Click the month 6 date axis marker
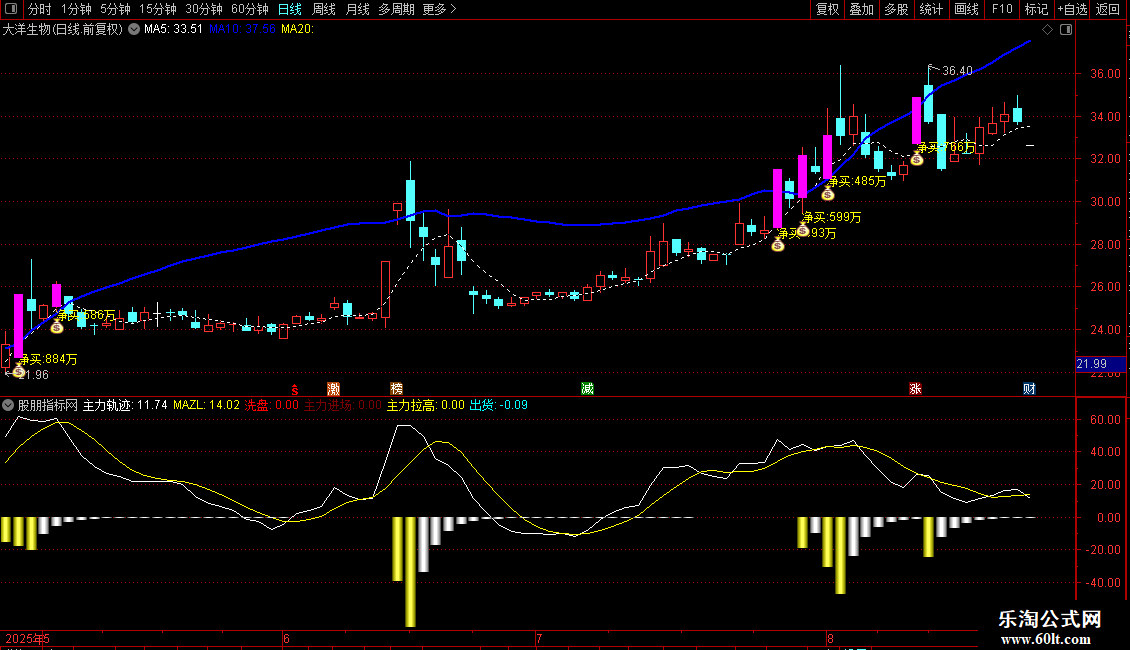1130x650 pixels. click(286, 638)
